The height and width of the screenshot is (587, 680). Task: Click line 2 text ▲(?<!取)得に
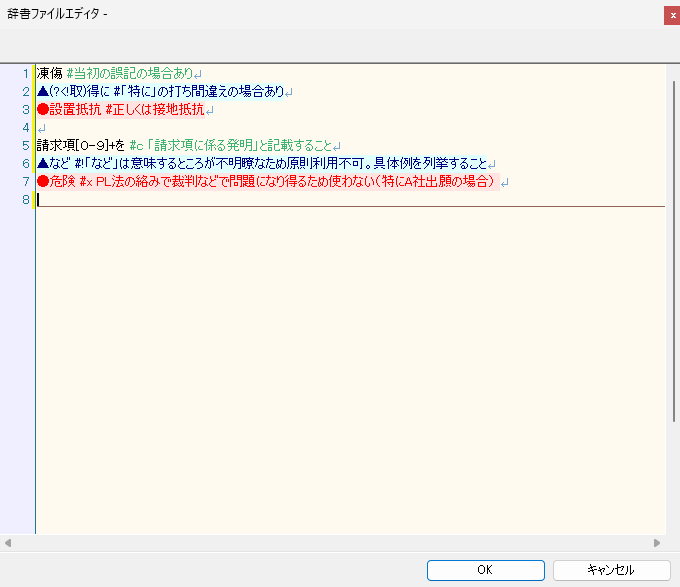click(x=73, y=91)
